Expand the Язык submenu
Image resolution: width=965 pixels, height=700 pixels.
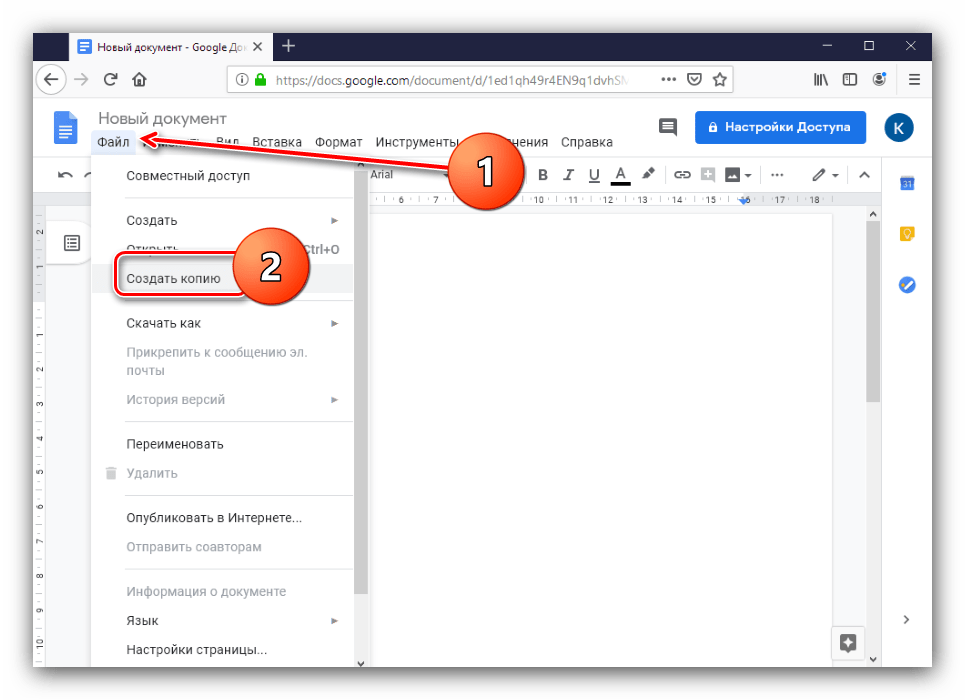click(x=222, y=621)
